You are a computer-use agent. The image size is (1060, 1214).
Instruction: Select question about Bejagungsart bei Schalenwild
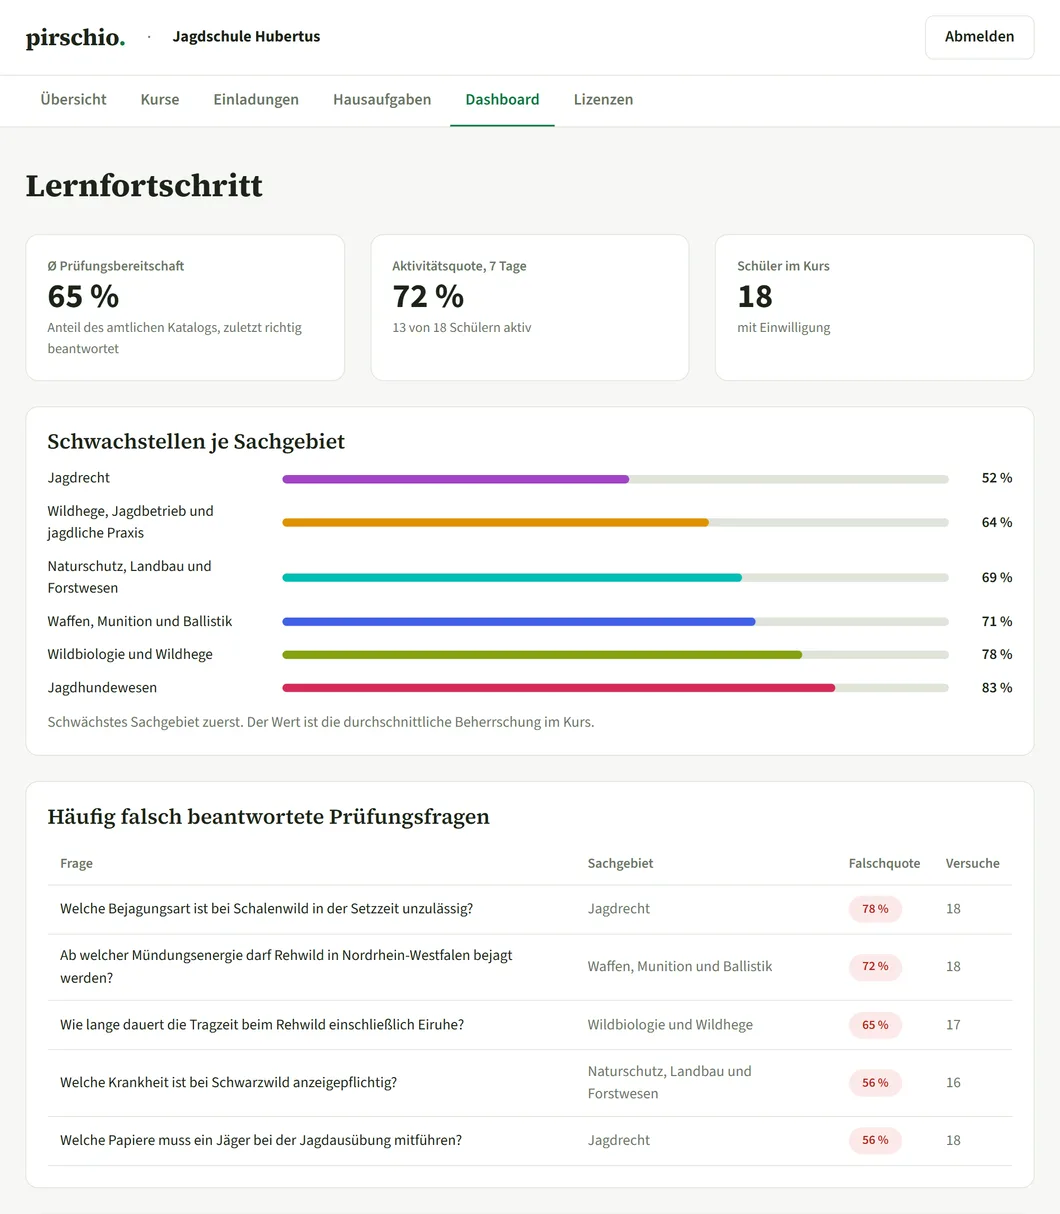[x=266, y=909]
